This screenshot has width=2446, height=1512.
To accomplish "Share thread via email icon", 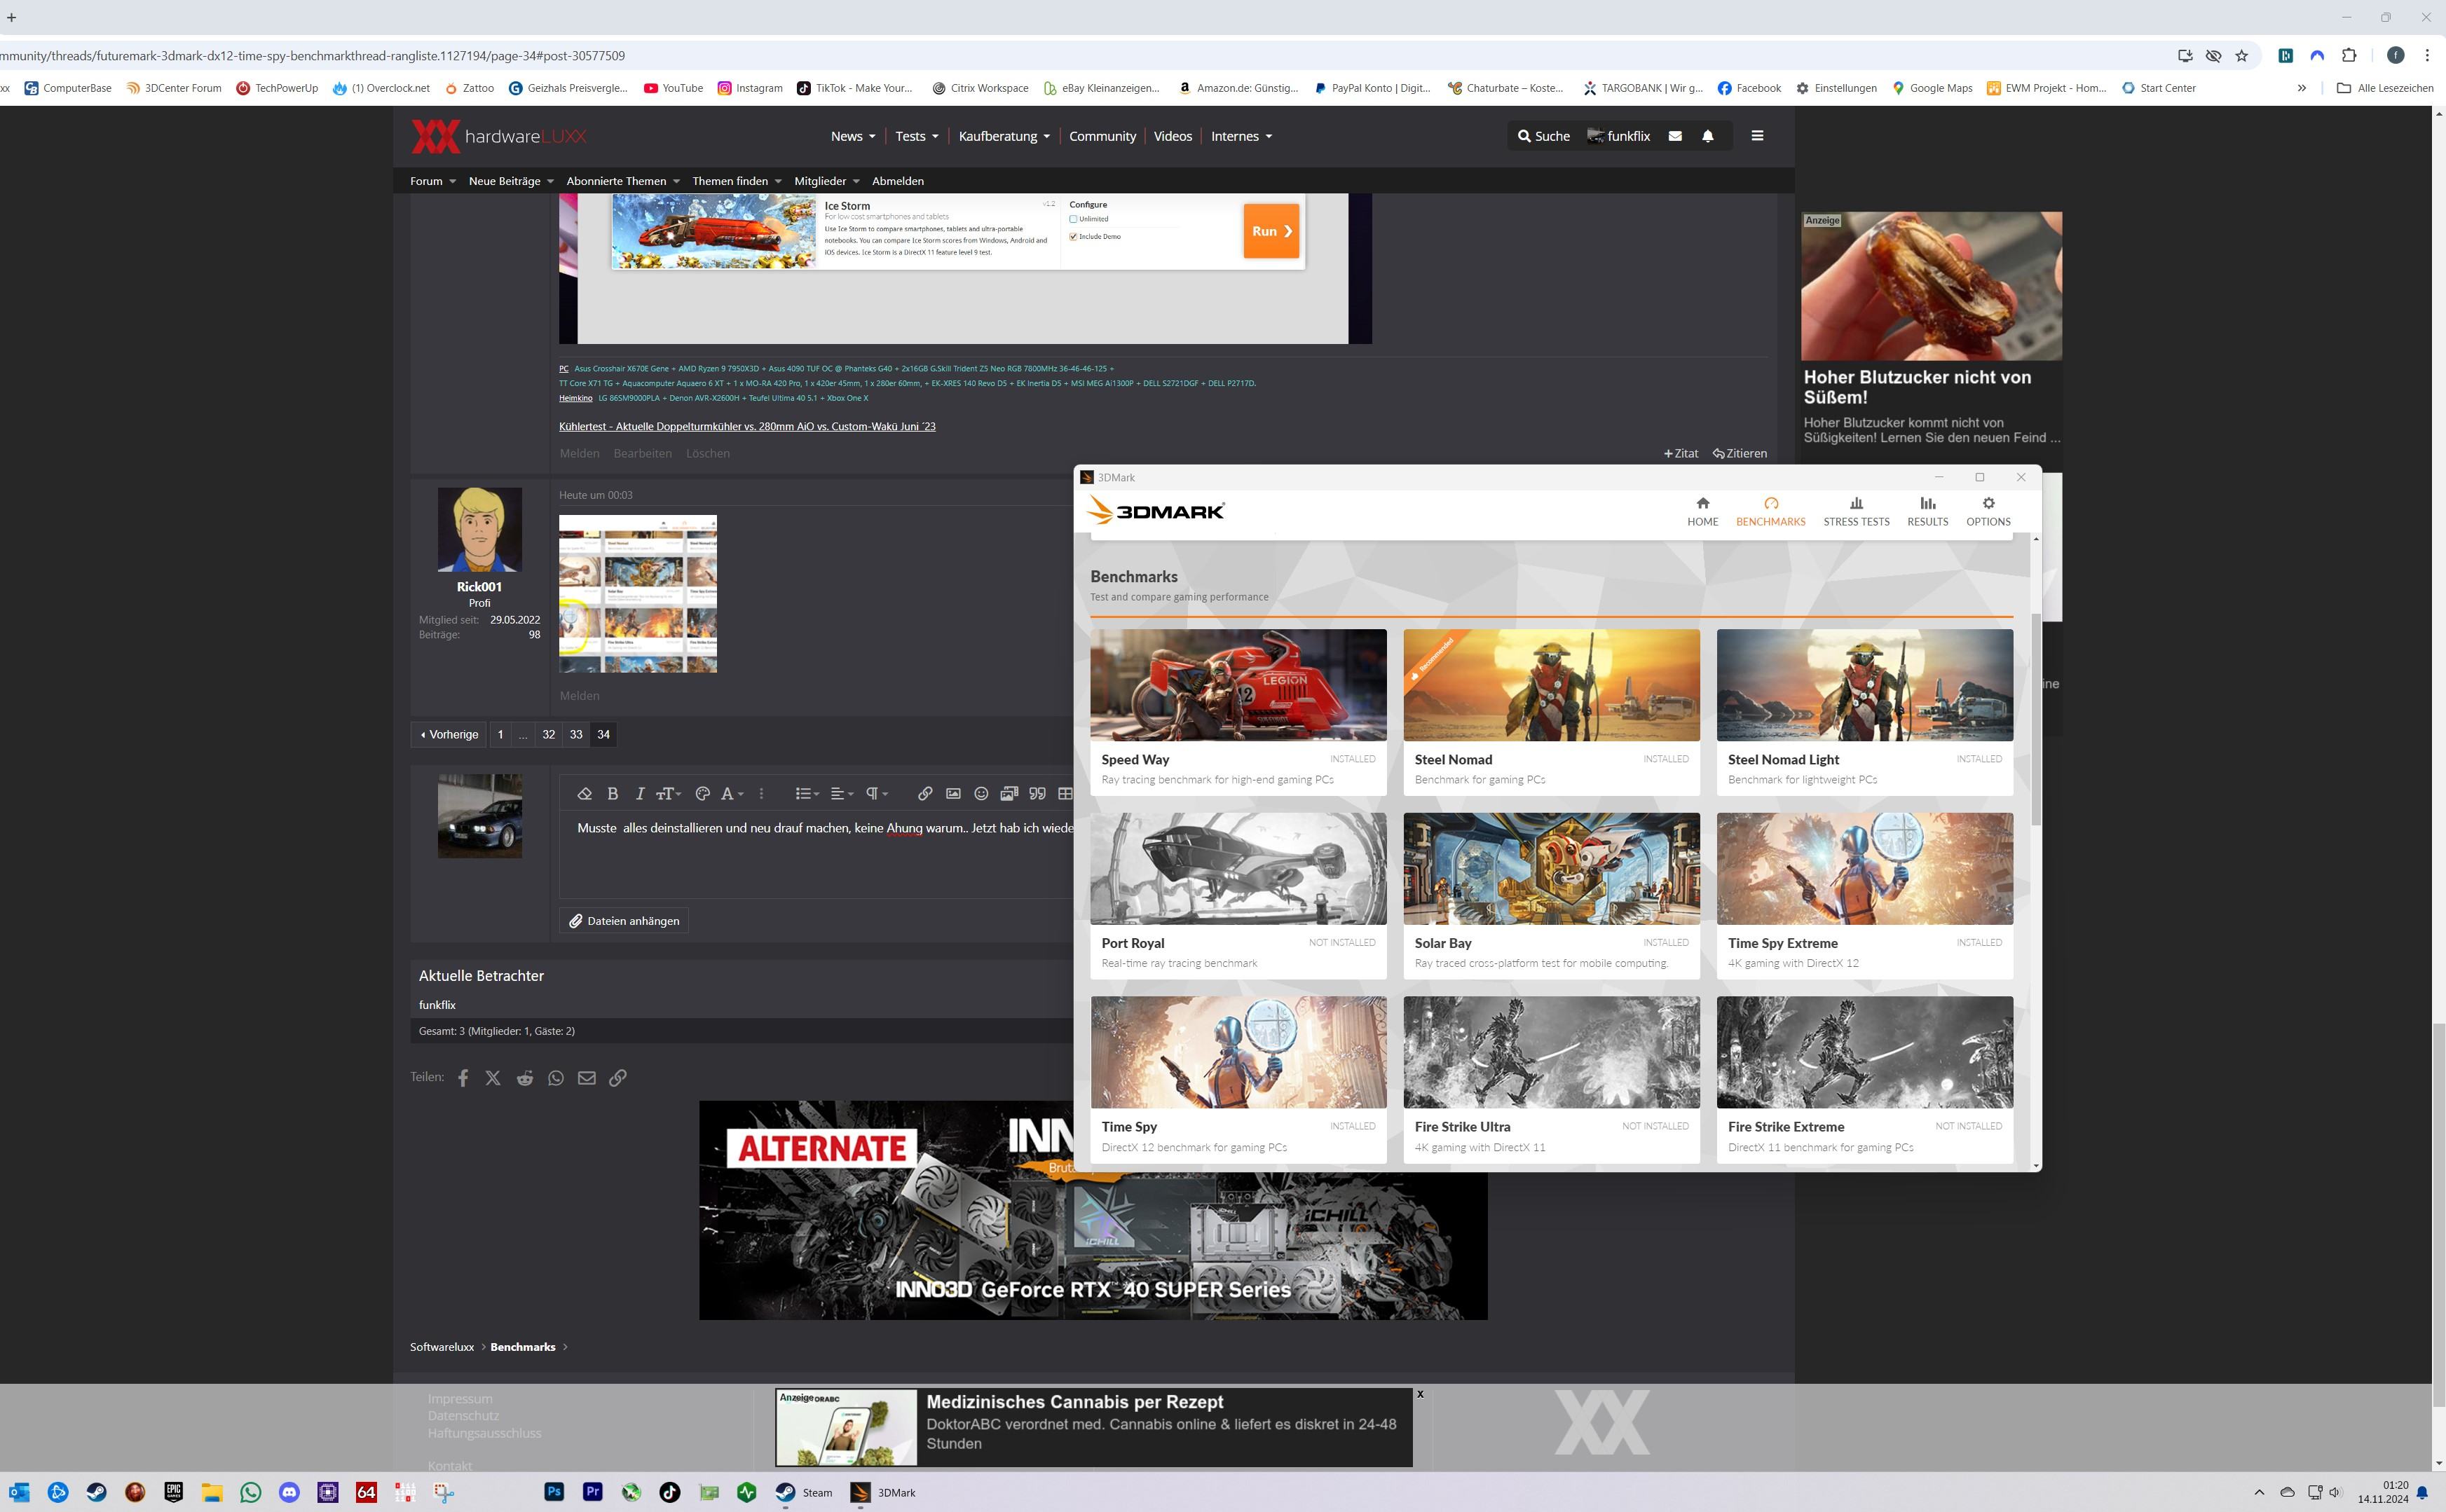I will click(587, 1078).
